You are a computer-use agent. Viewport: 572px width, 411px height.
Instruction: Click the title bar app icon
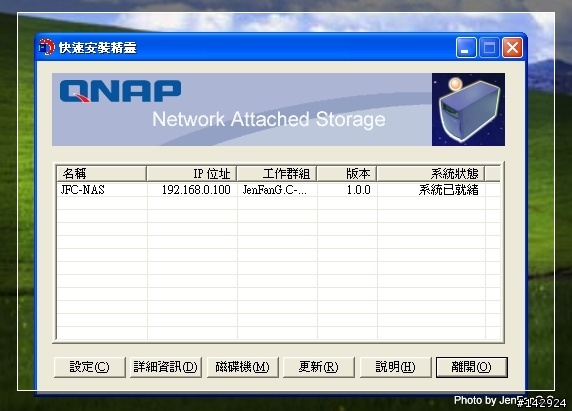46,47
